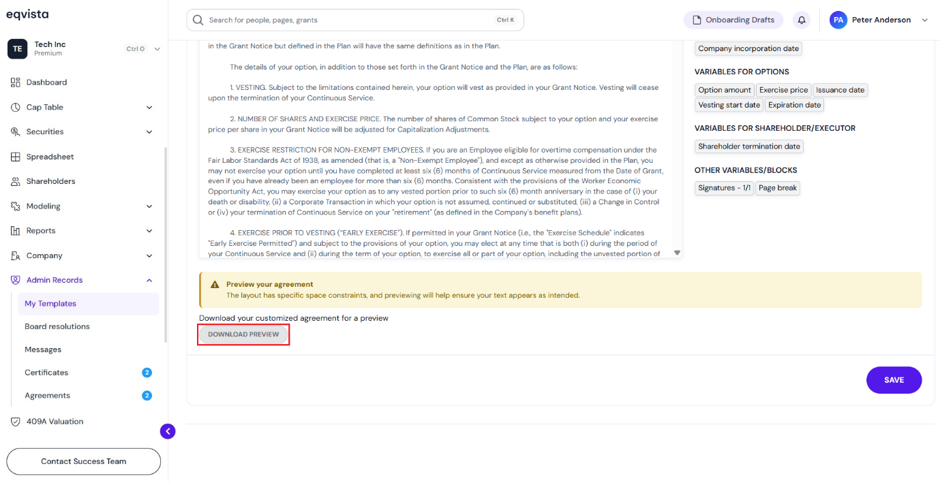Click the Shareholders people icon
The width and height of the screenshot is (940, 485).
point(16,181)
